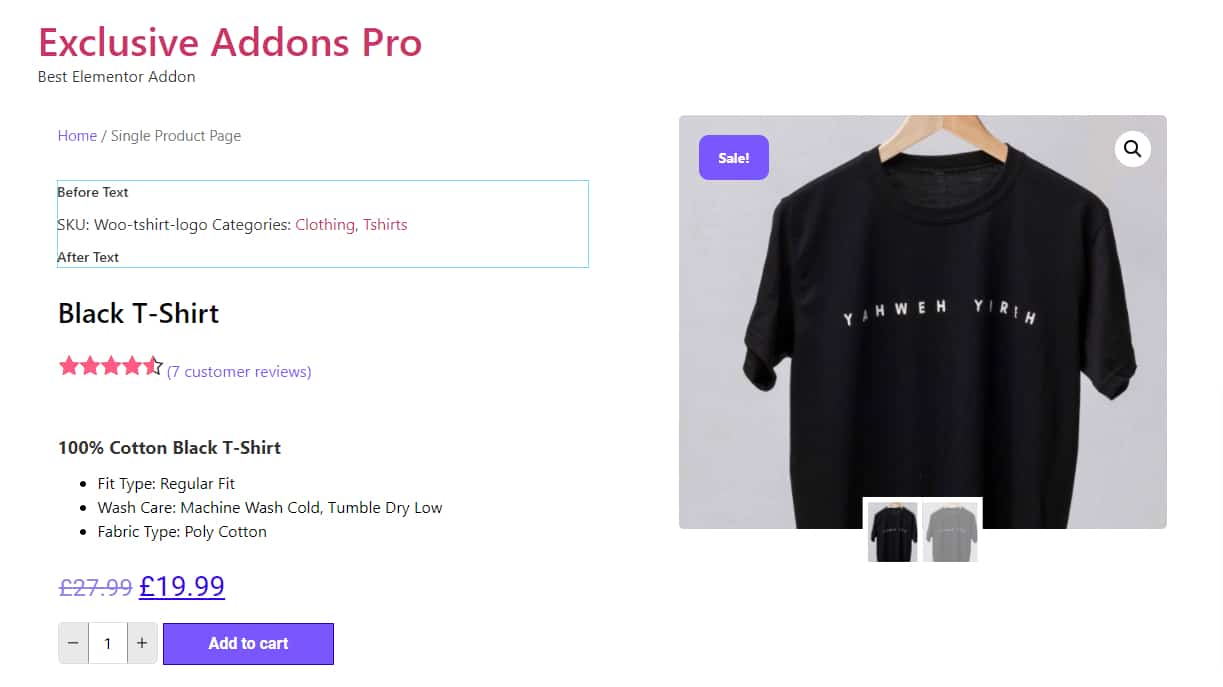Add the Black T-Shirt to cart

coord(248,643)
